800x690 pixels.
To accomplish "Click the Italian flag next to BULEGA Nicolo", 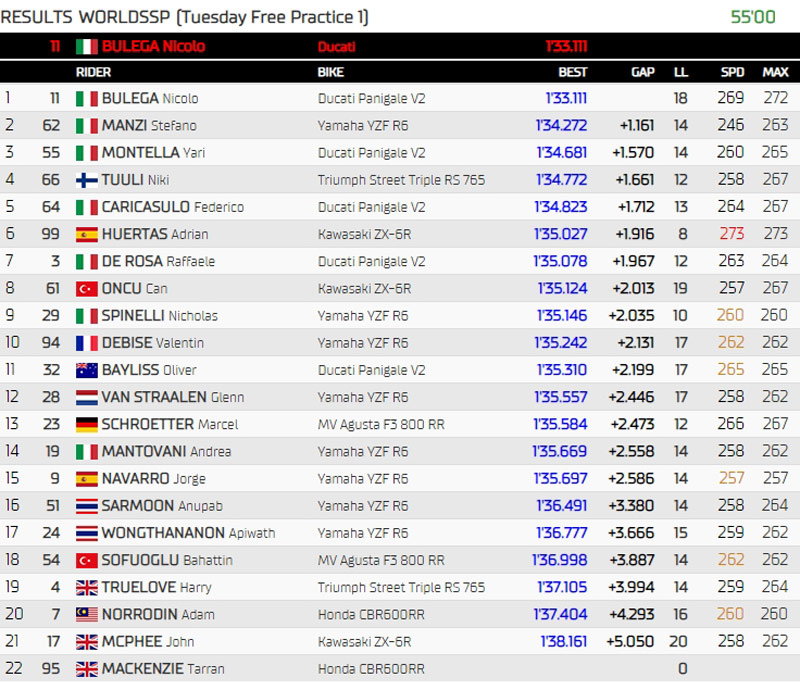I will tap(86, 98).
